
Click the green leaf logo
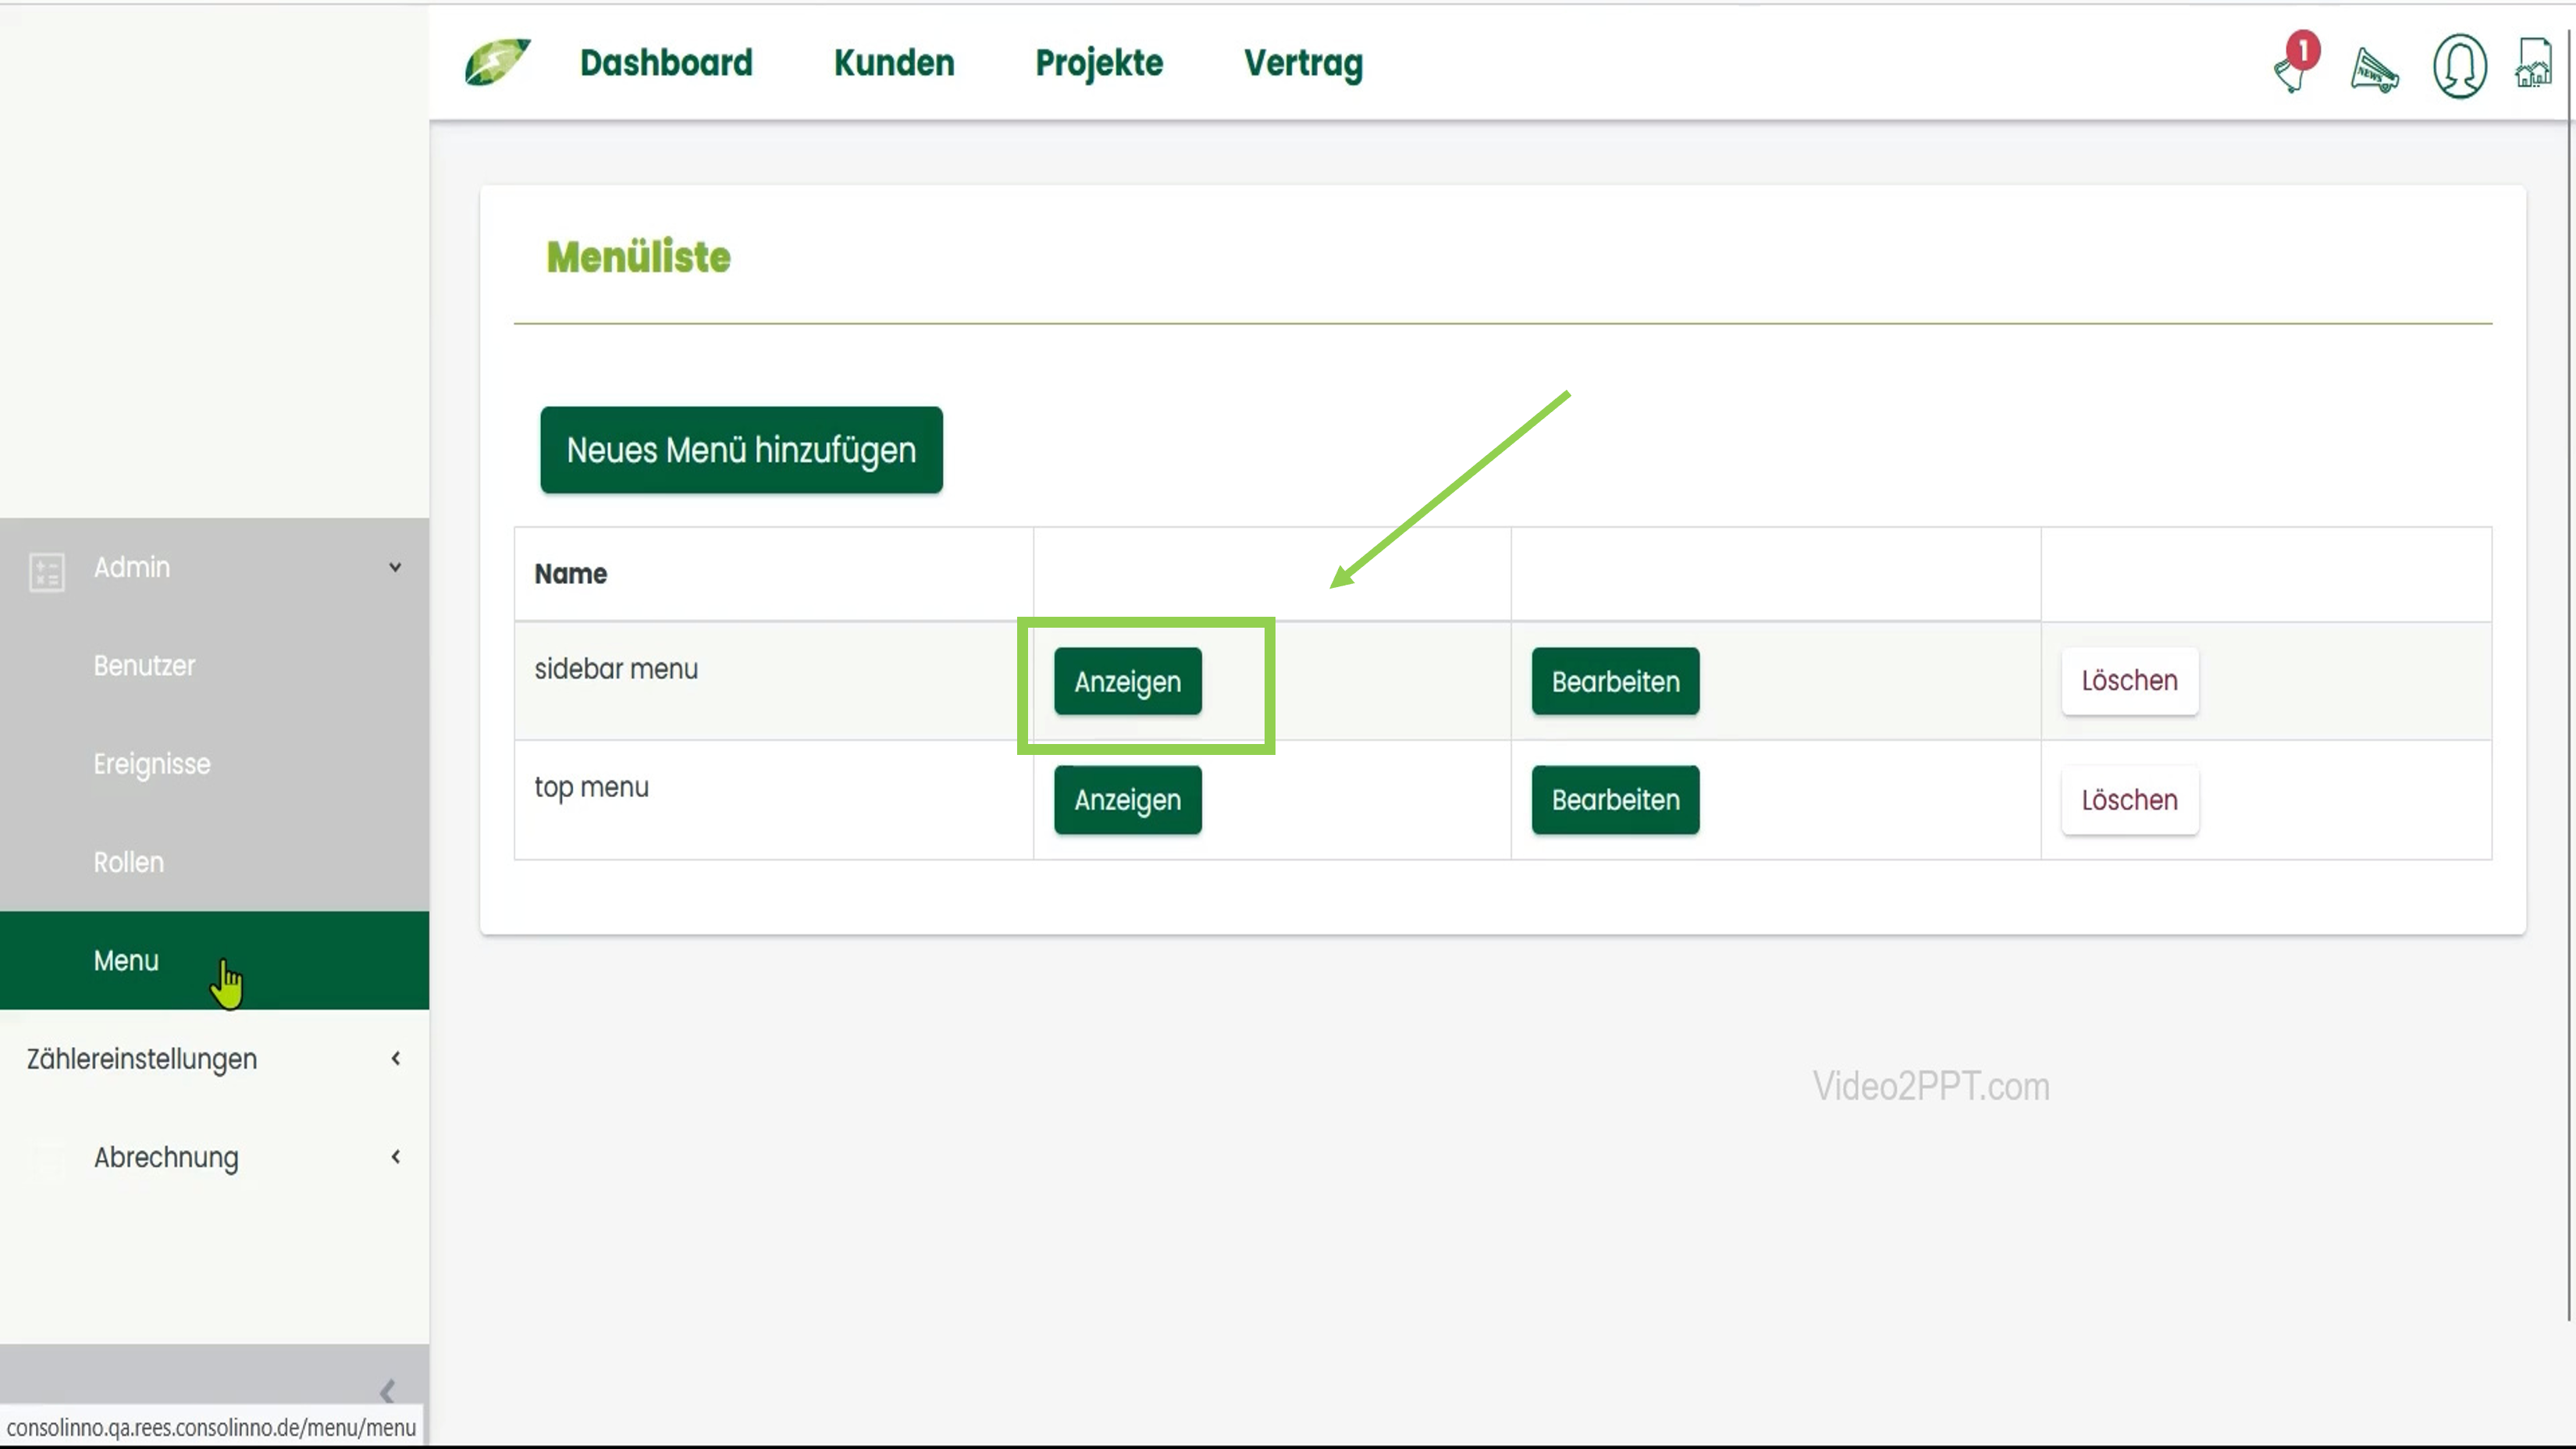[x=497, y=62]
